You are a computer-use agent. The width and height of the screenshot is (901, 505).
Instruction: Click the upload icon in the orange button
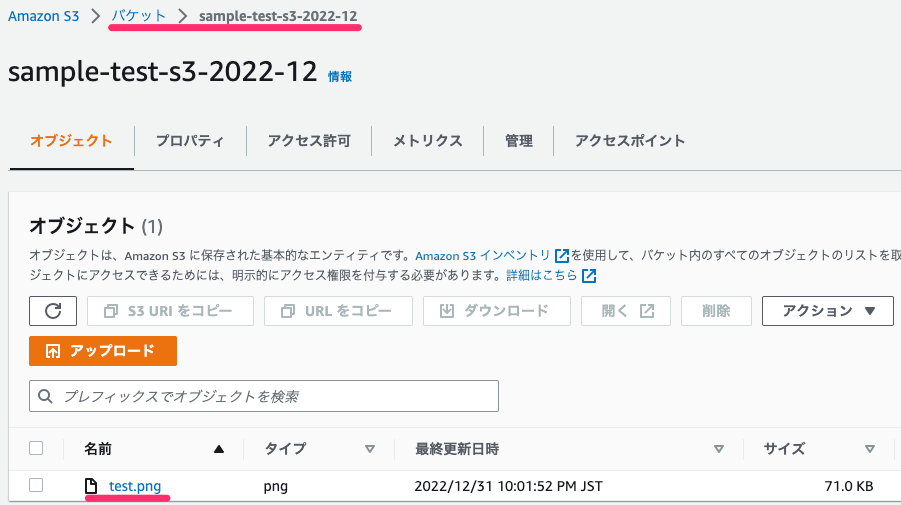point(53,351)
